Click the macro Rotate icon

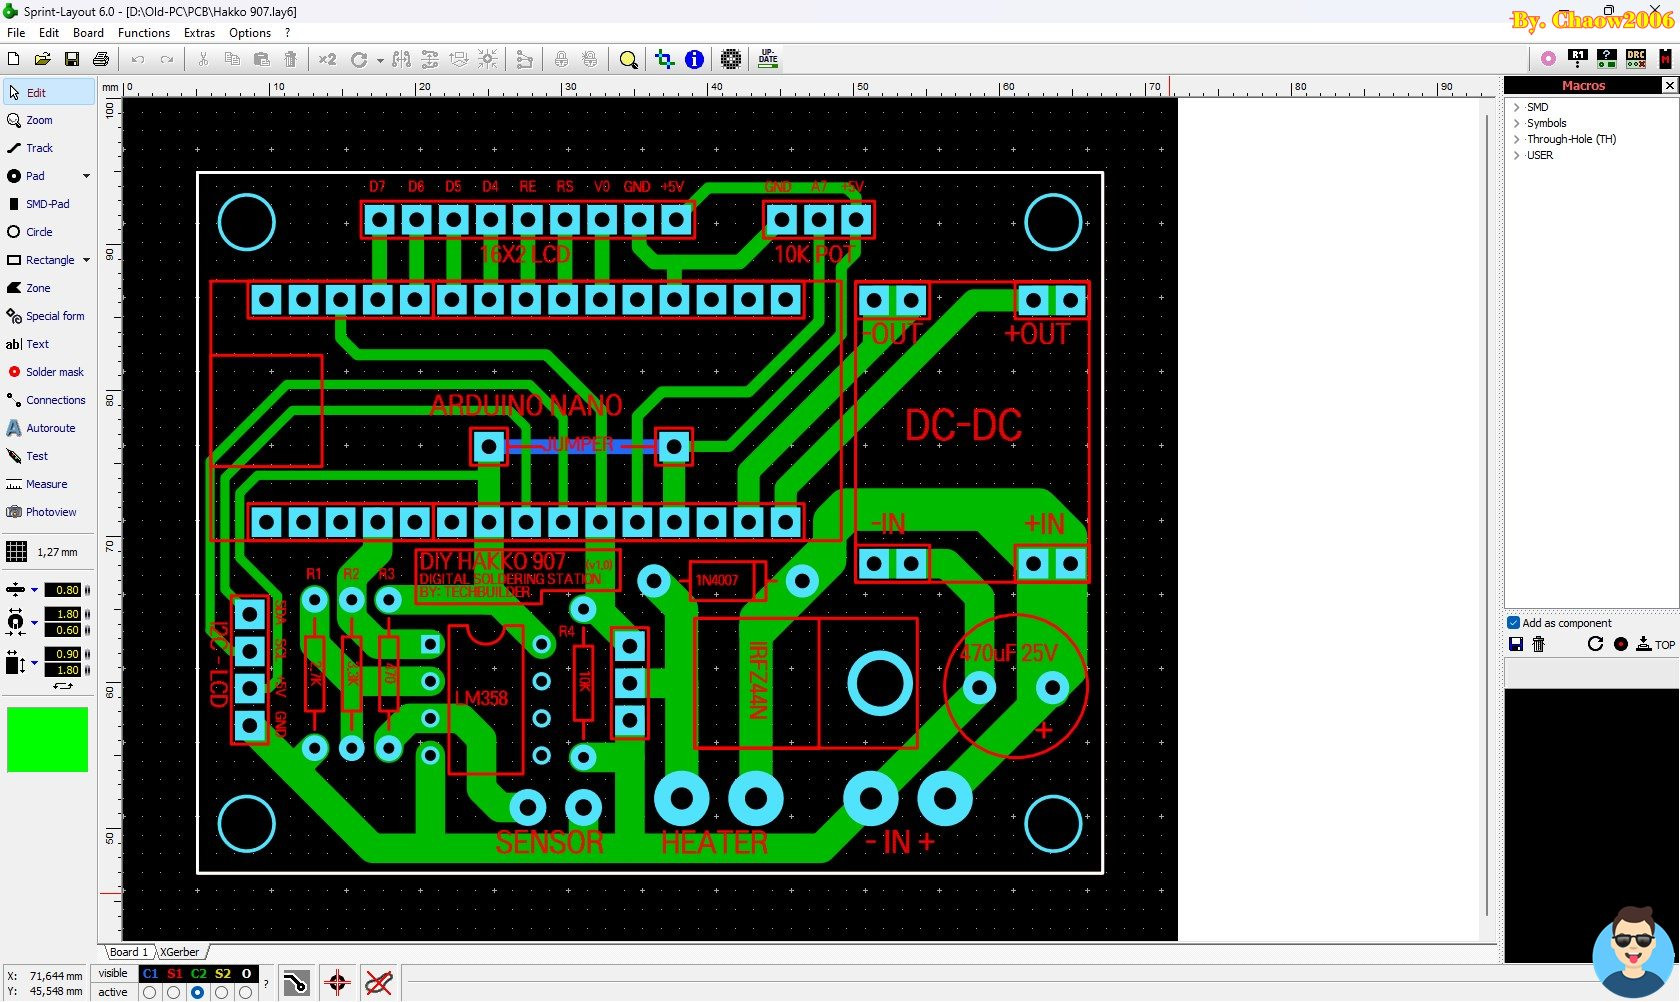(1596, 644)
